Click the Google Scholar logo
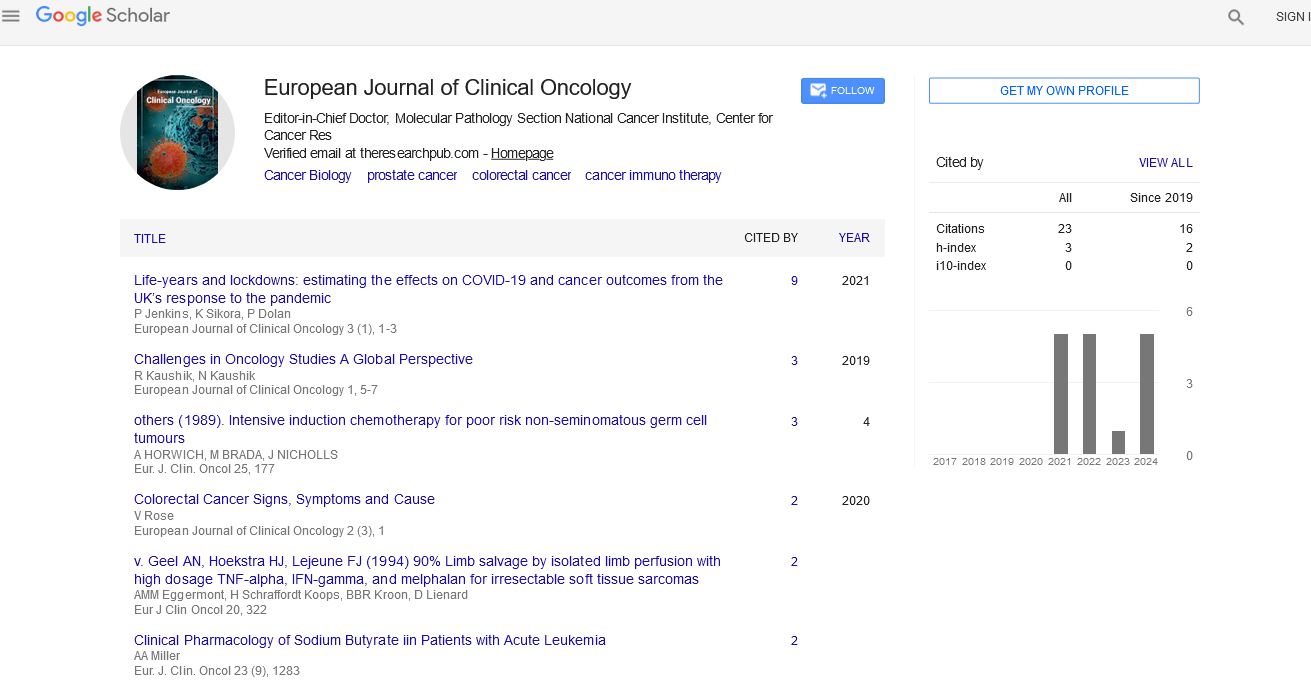 pos(103,16)
